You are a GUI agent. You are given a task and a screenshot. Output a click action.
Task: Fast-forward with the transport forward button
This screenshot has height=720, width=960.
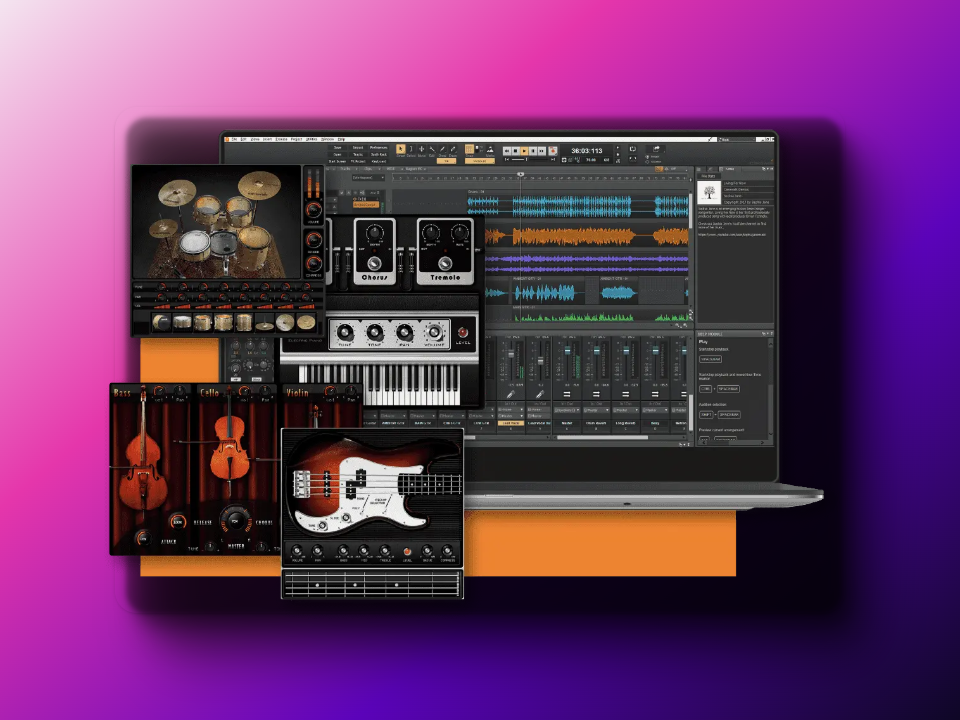click(x=541, y=151)
